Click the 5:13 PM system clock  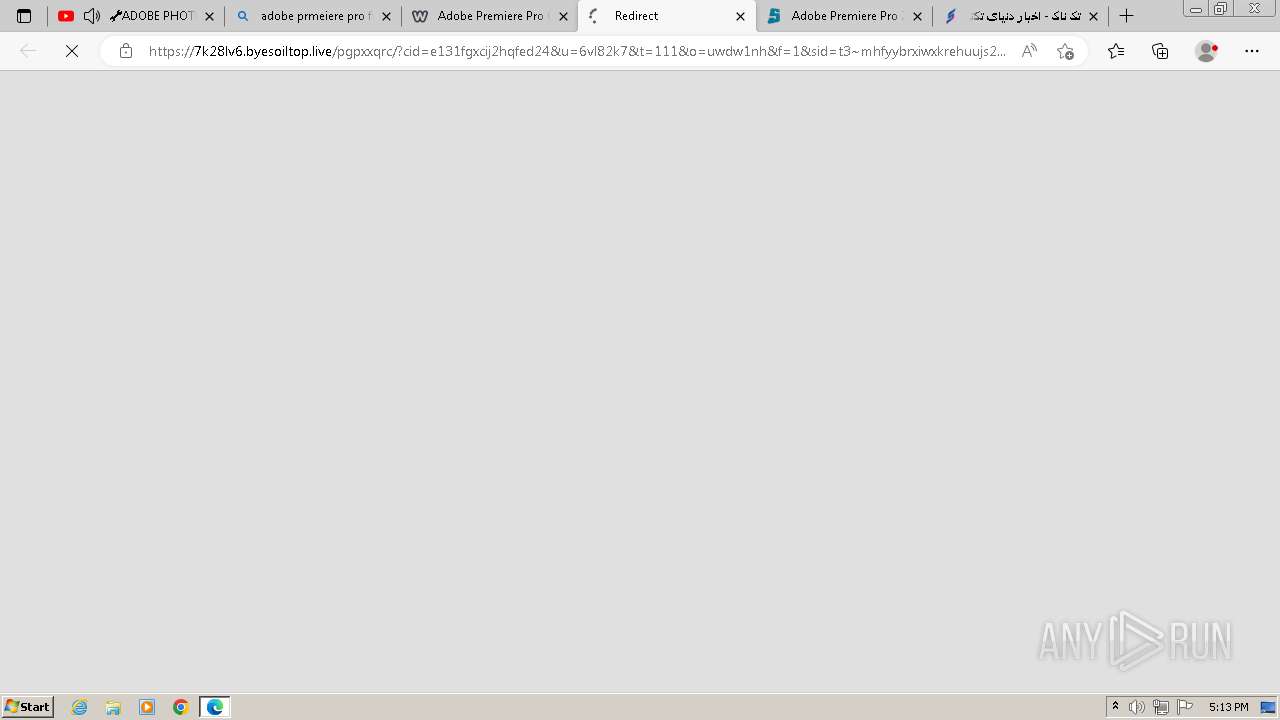1228,707
